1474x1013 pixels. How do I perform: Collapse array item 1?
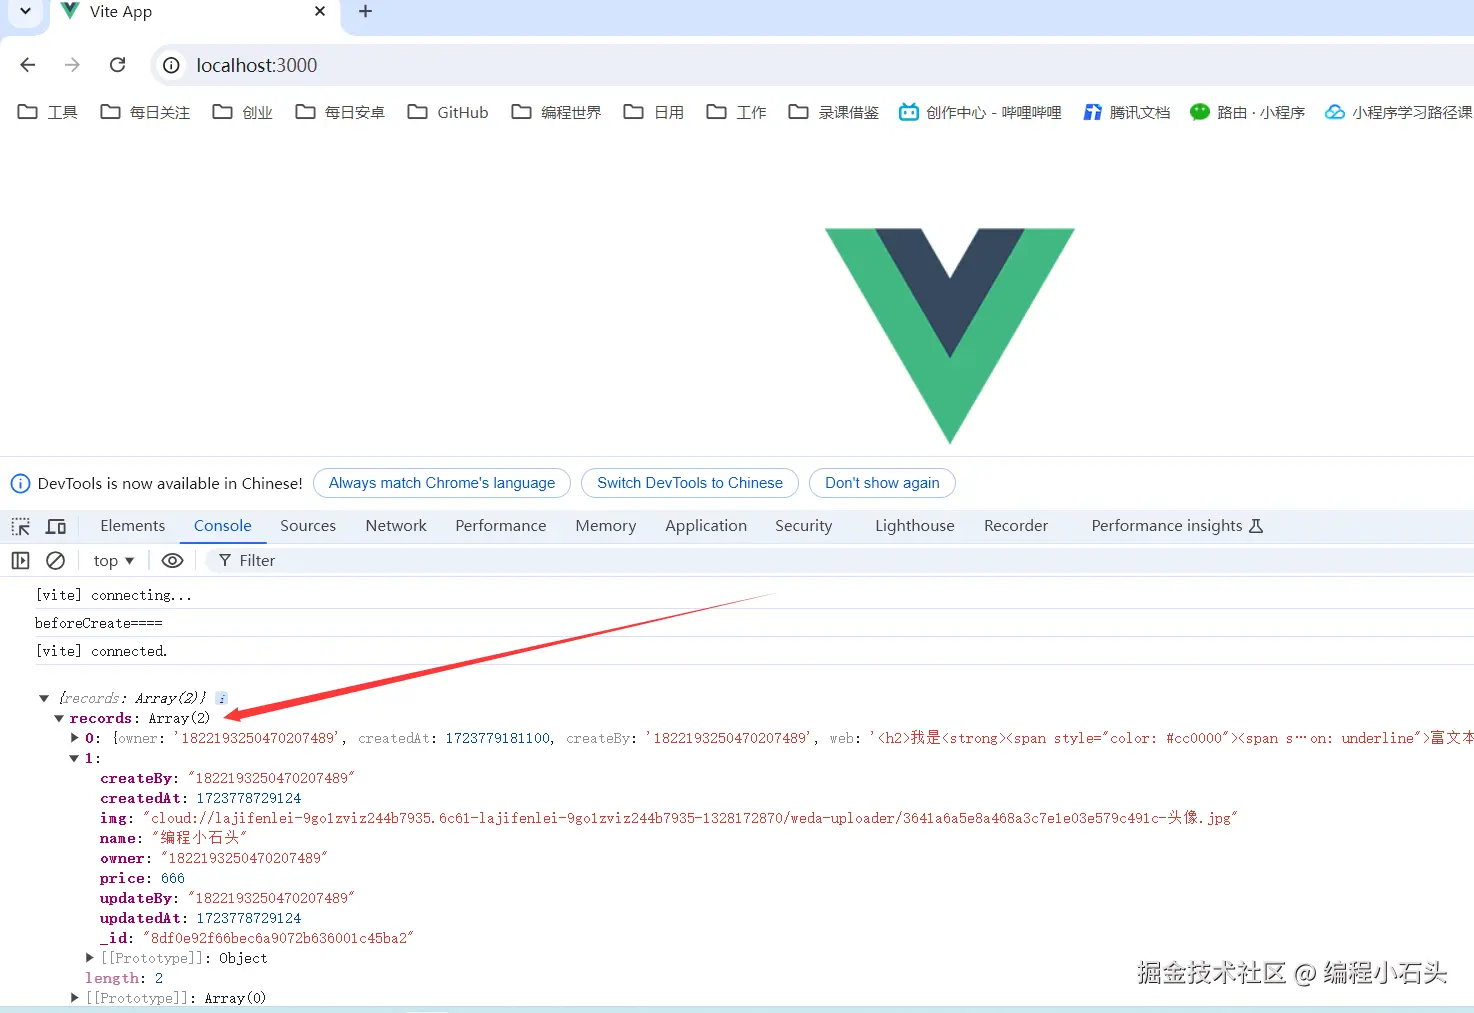coord(74,758)
